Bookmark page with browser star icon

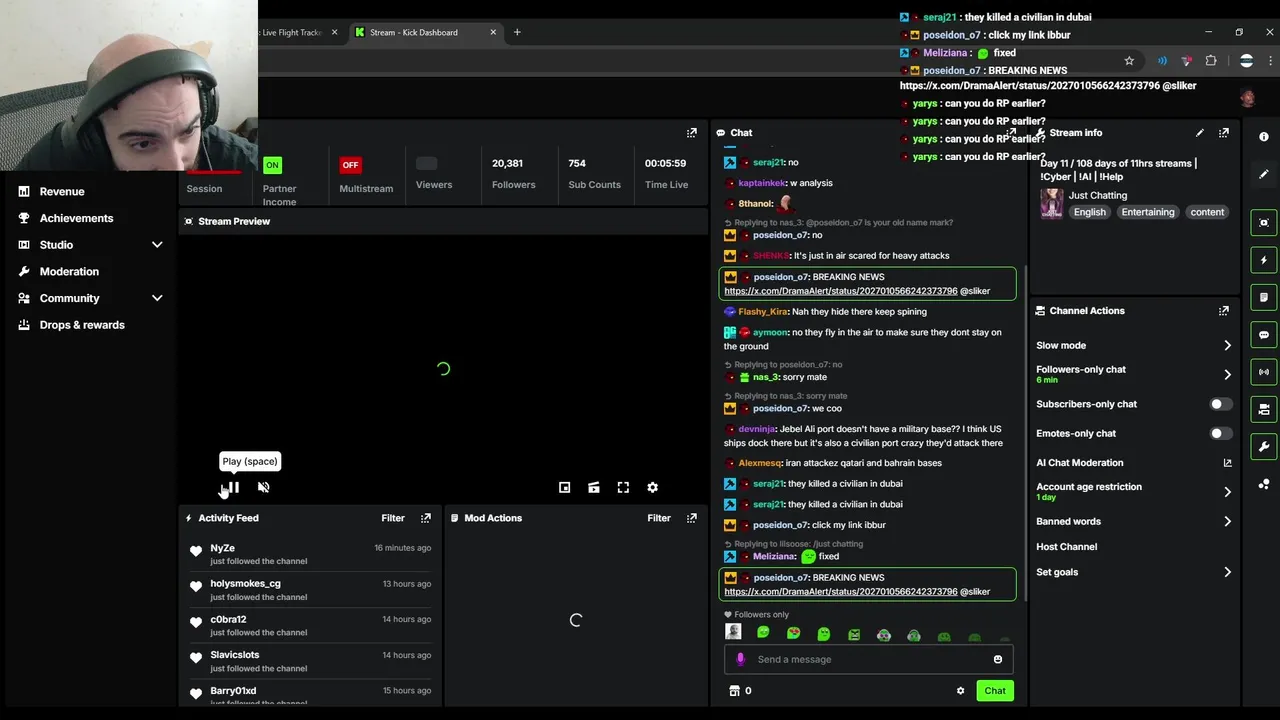click(x=1129, y=61)
